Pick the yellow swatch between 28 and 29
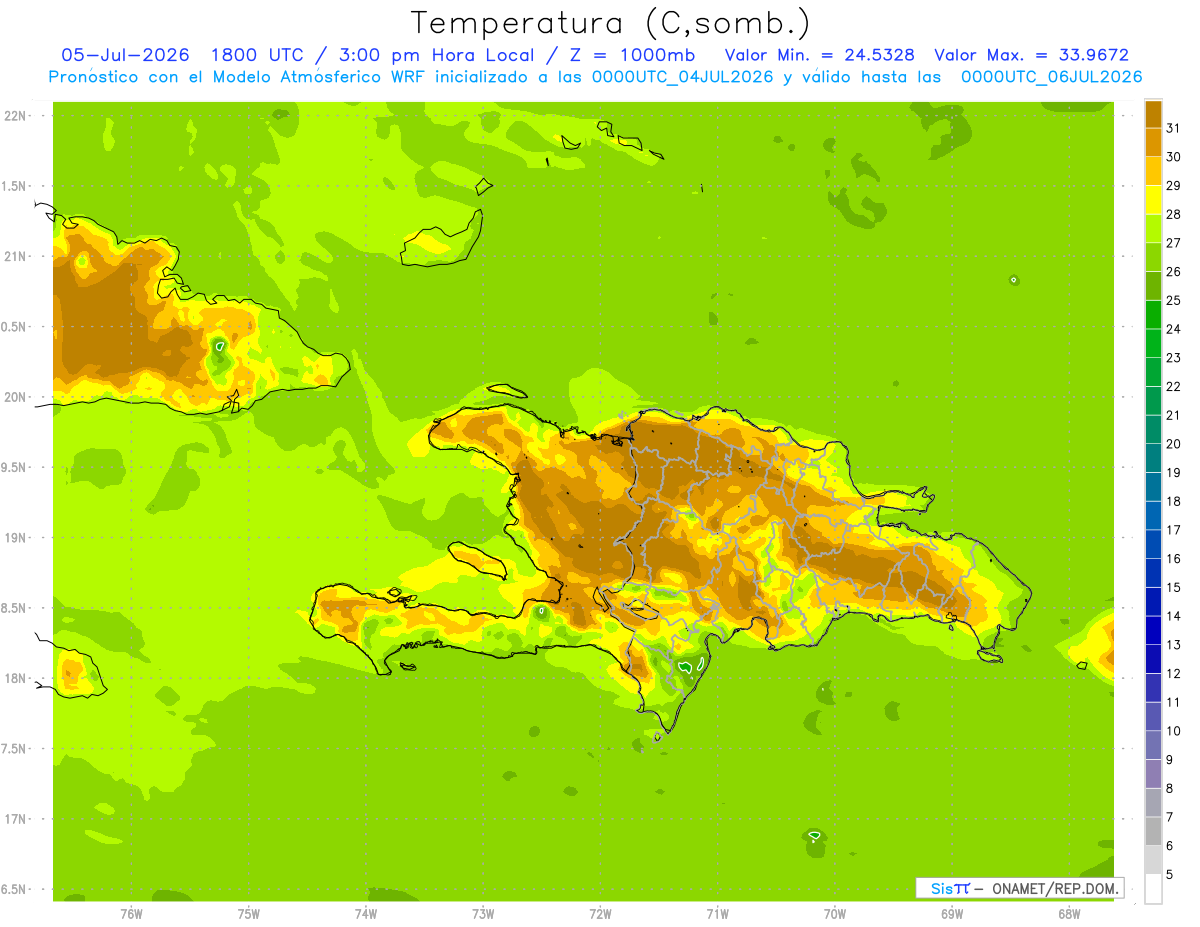 (1153, 200)
